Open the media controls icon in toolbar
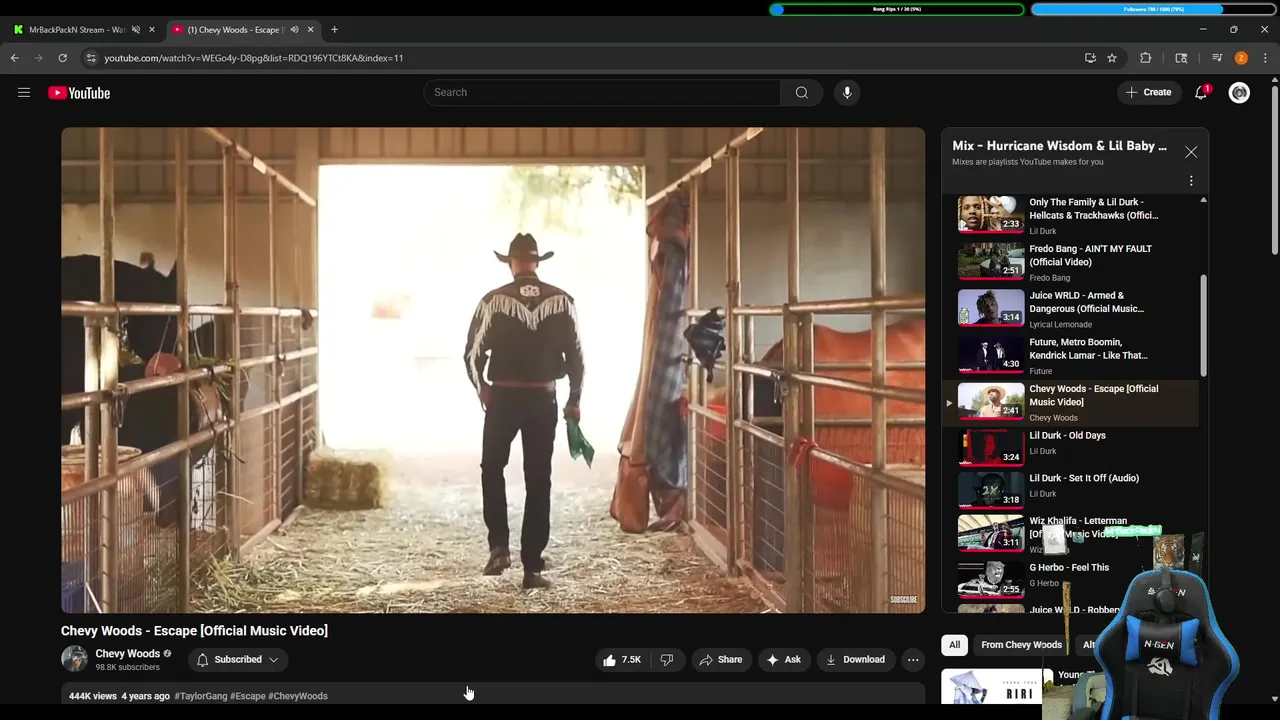1280x720 pixels. coord(1217,58)
